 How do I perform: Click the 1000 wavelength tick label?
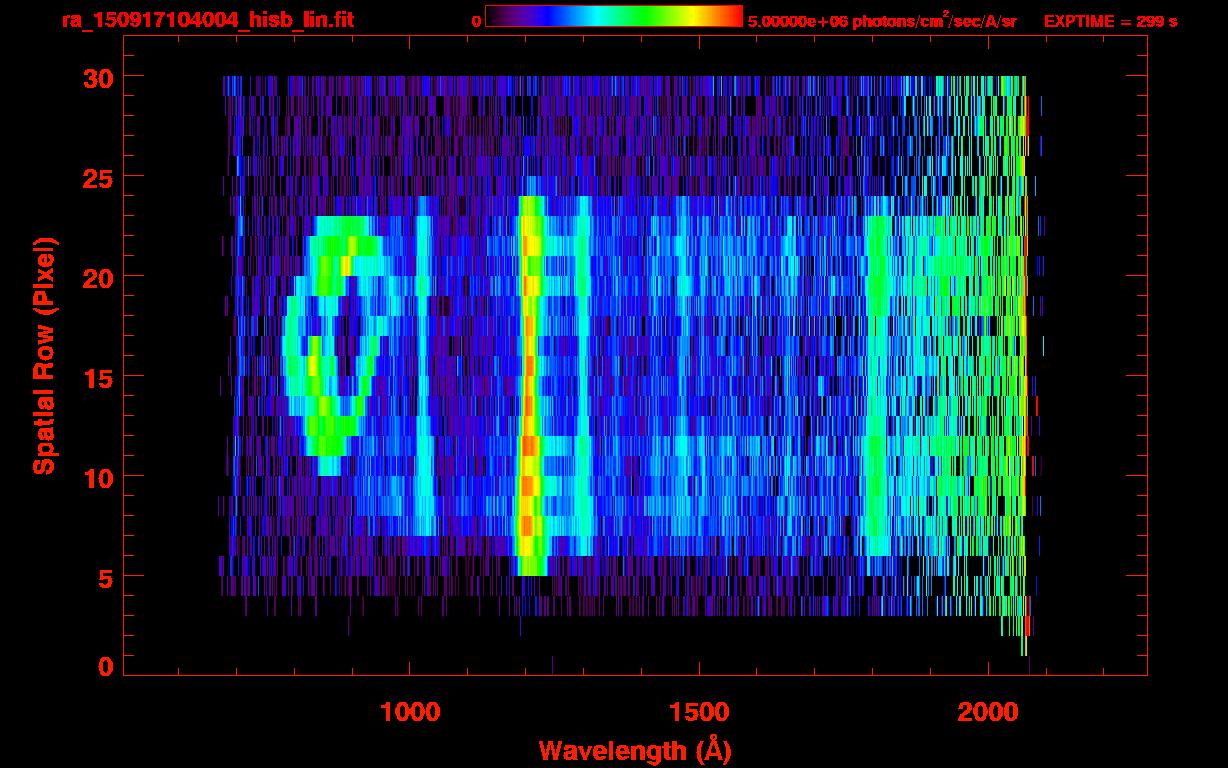[410, 712]
